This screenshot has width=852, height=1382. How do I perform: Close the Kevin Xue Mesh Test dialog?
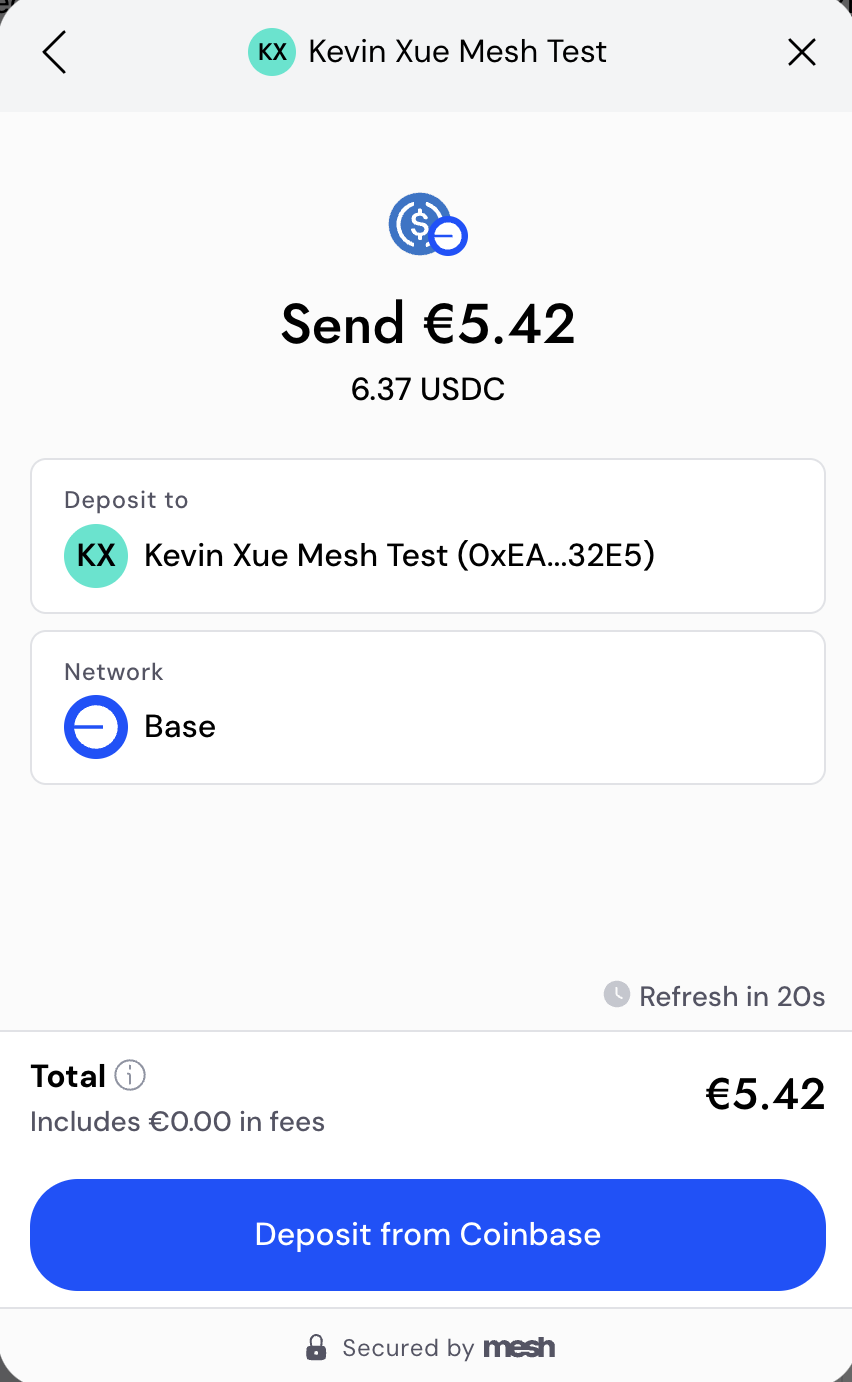(801, 52)
